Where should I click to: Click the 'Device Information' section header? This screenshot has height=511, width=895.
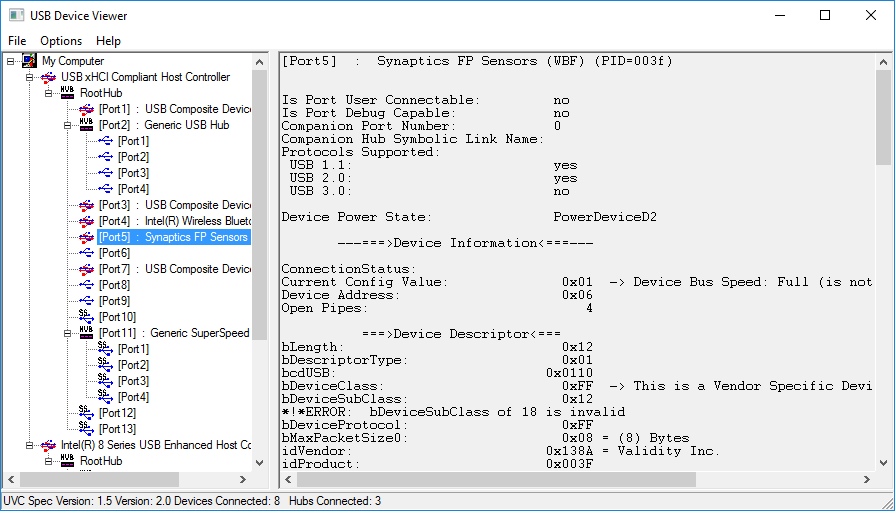pyautogui.click(x=465, y=243)
